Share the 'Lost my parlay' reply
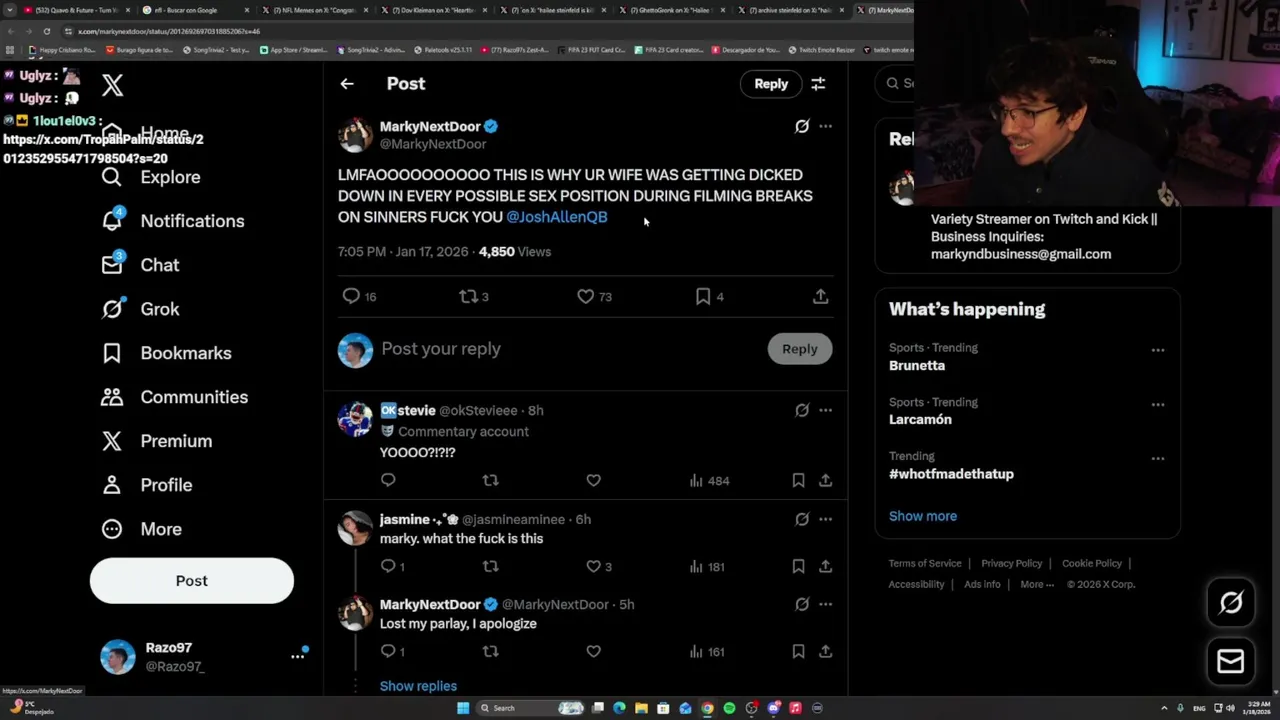1280x720 pixels. 825,651
